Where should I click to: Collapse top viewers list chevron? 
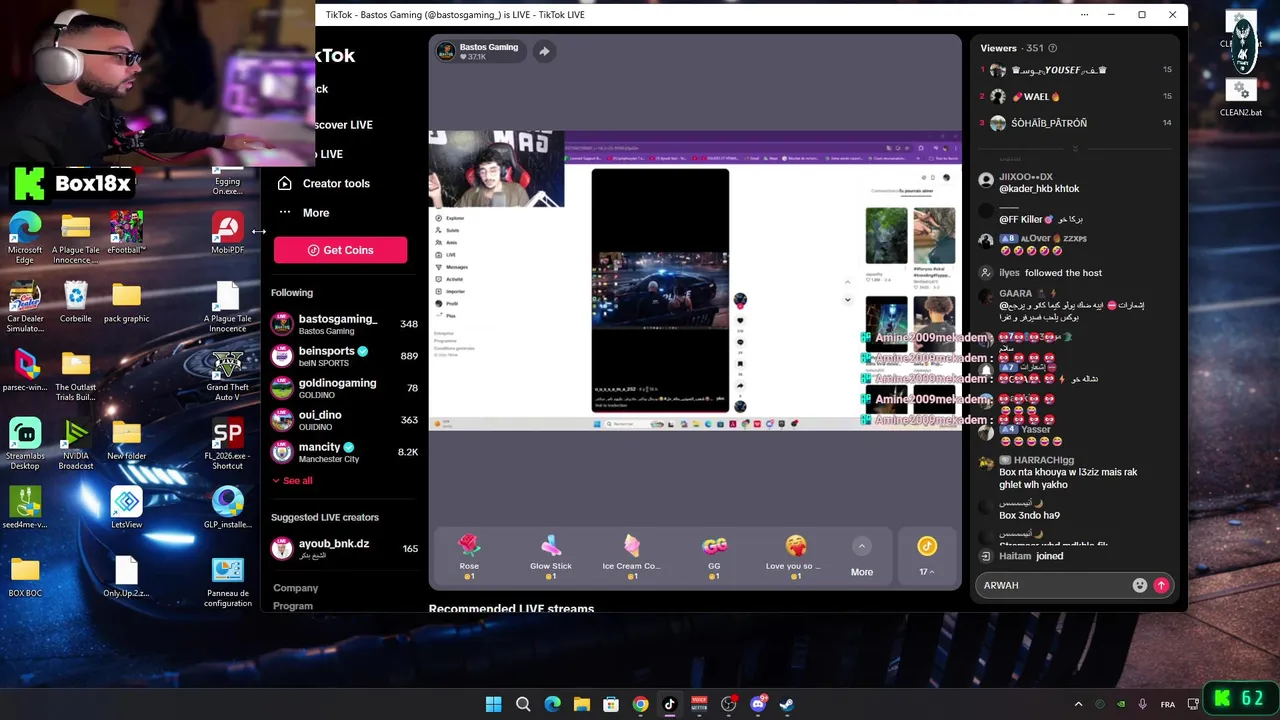[x=1076, y=148]
